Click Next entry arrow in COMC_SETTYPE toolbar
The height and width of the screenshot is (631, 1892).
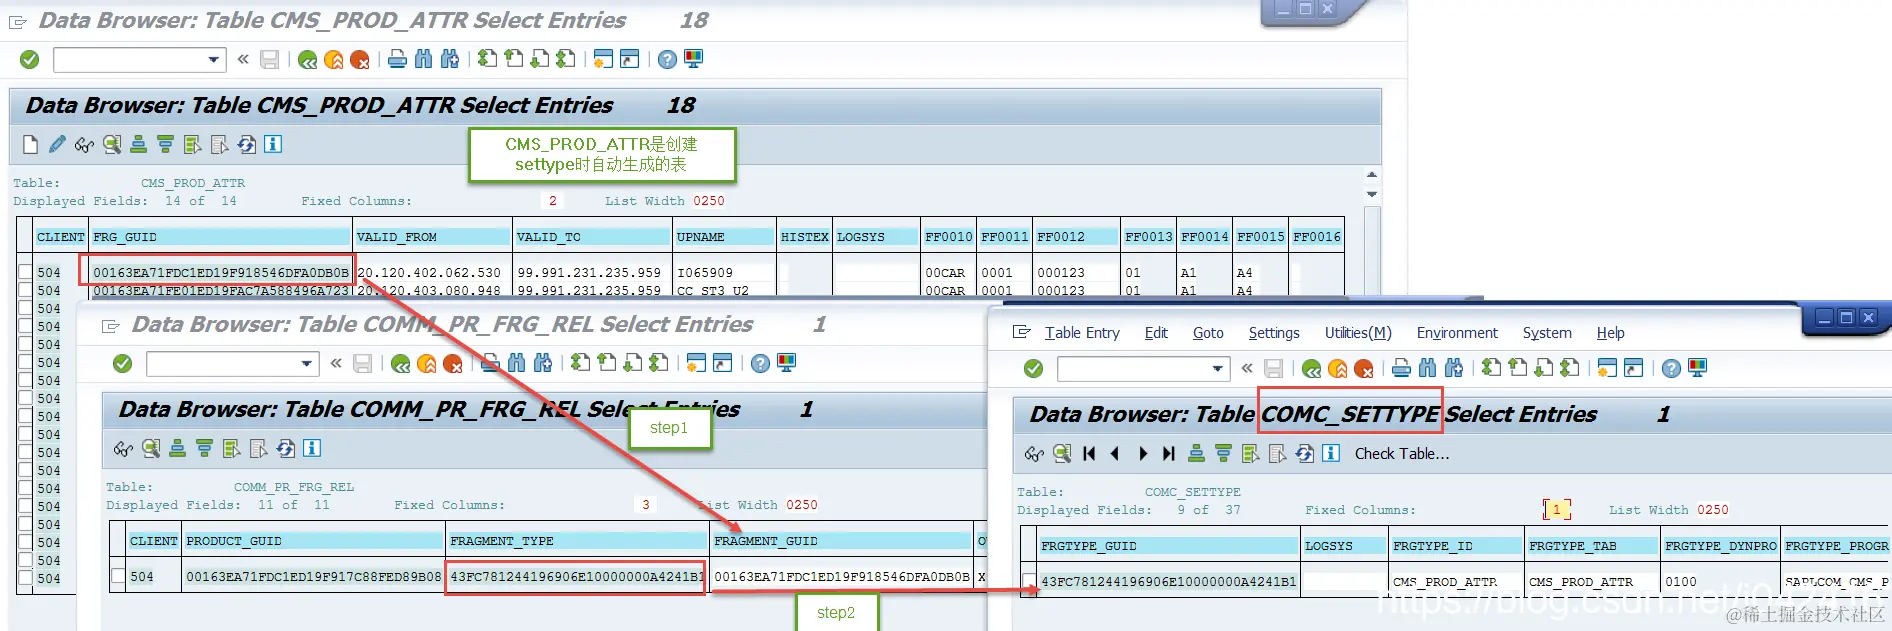1143,454
